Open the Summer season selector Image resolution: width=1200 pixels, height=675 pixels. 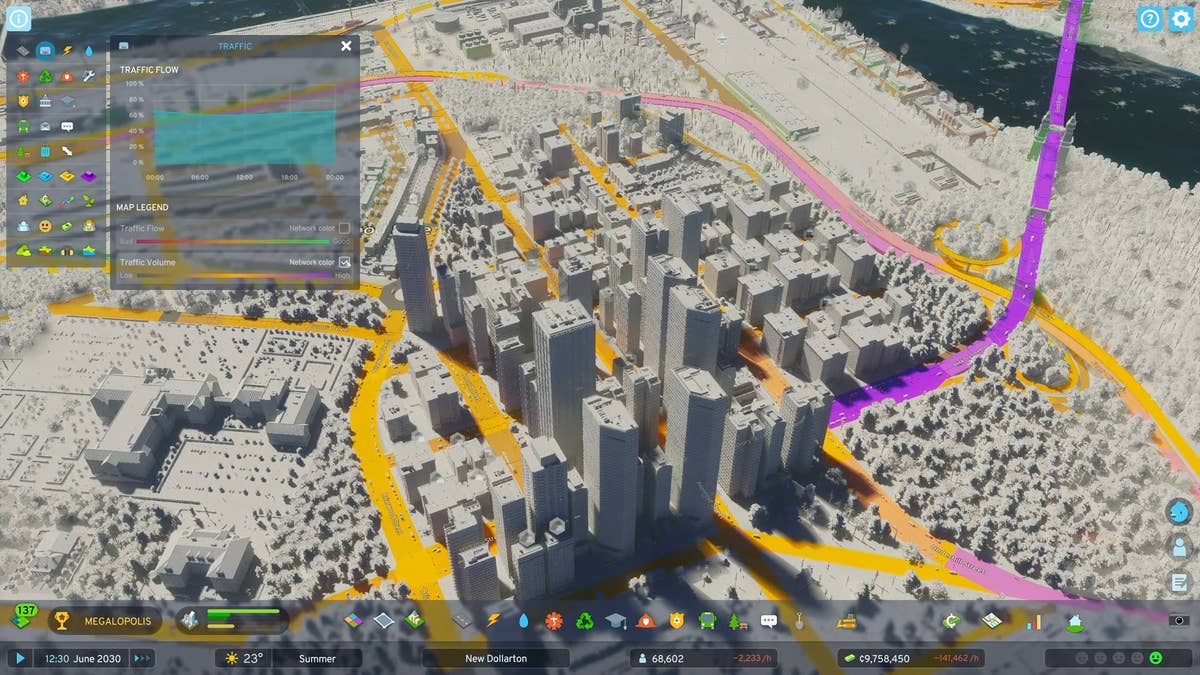(316, 658)
